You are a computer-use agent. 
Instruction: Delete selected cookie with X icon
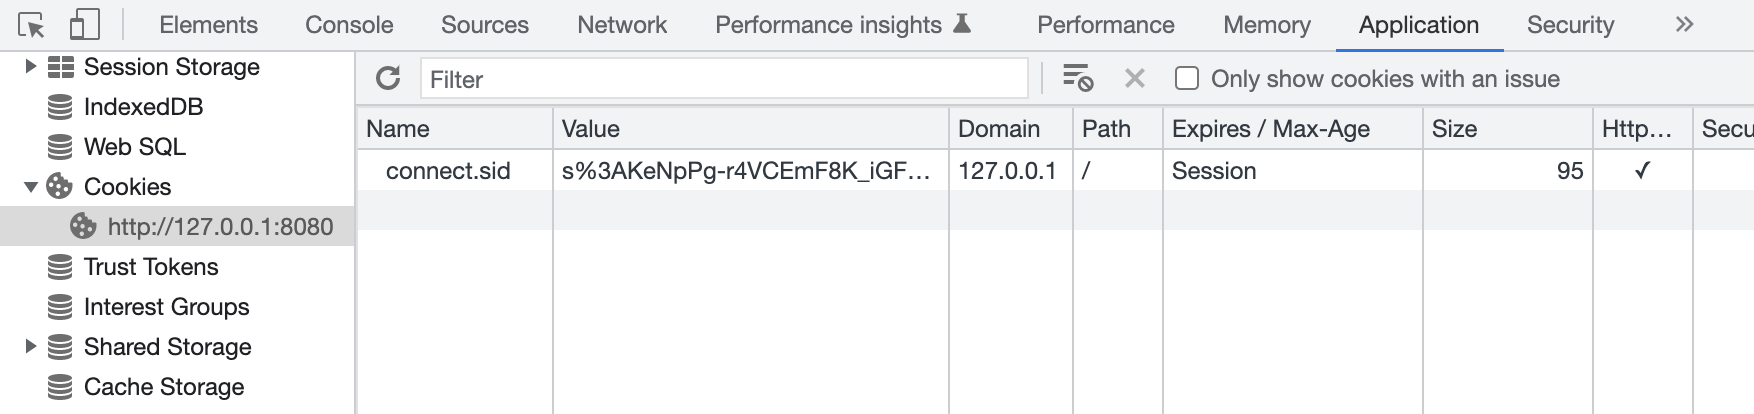point(1134,78)
